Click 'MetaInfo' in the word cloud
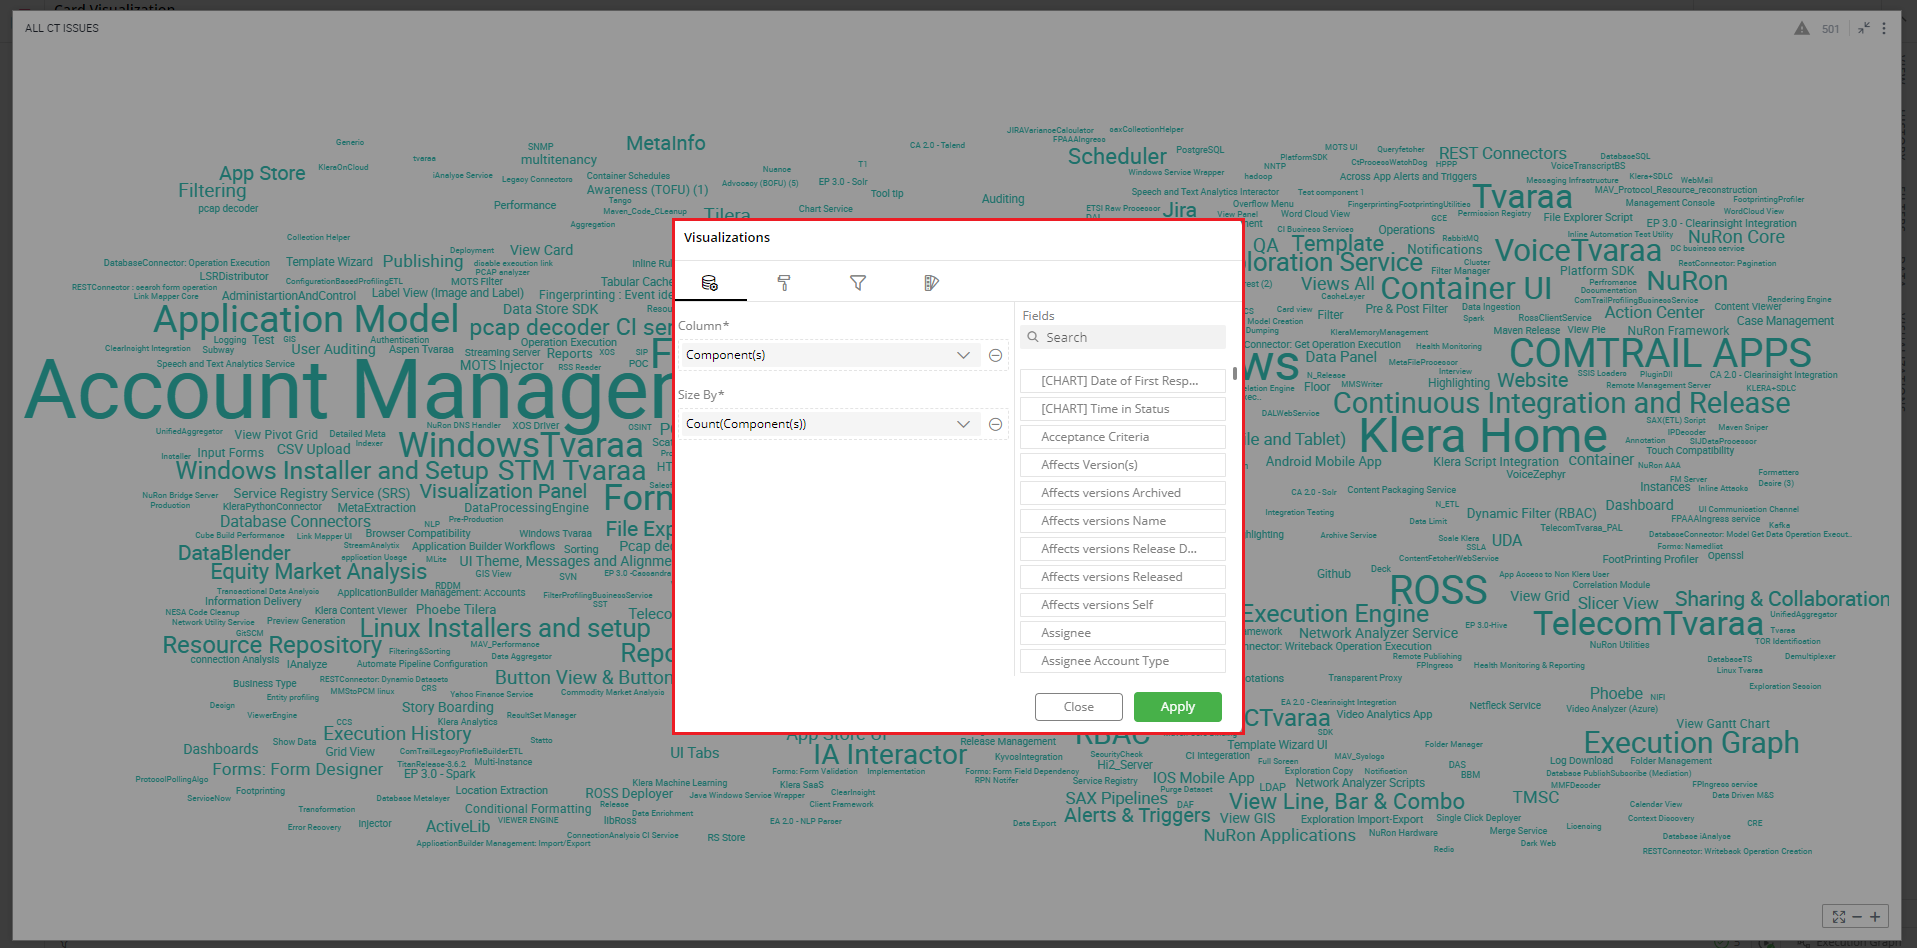The height and width of the screenshot is (948, 1917). click(x=666, y=143)
